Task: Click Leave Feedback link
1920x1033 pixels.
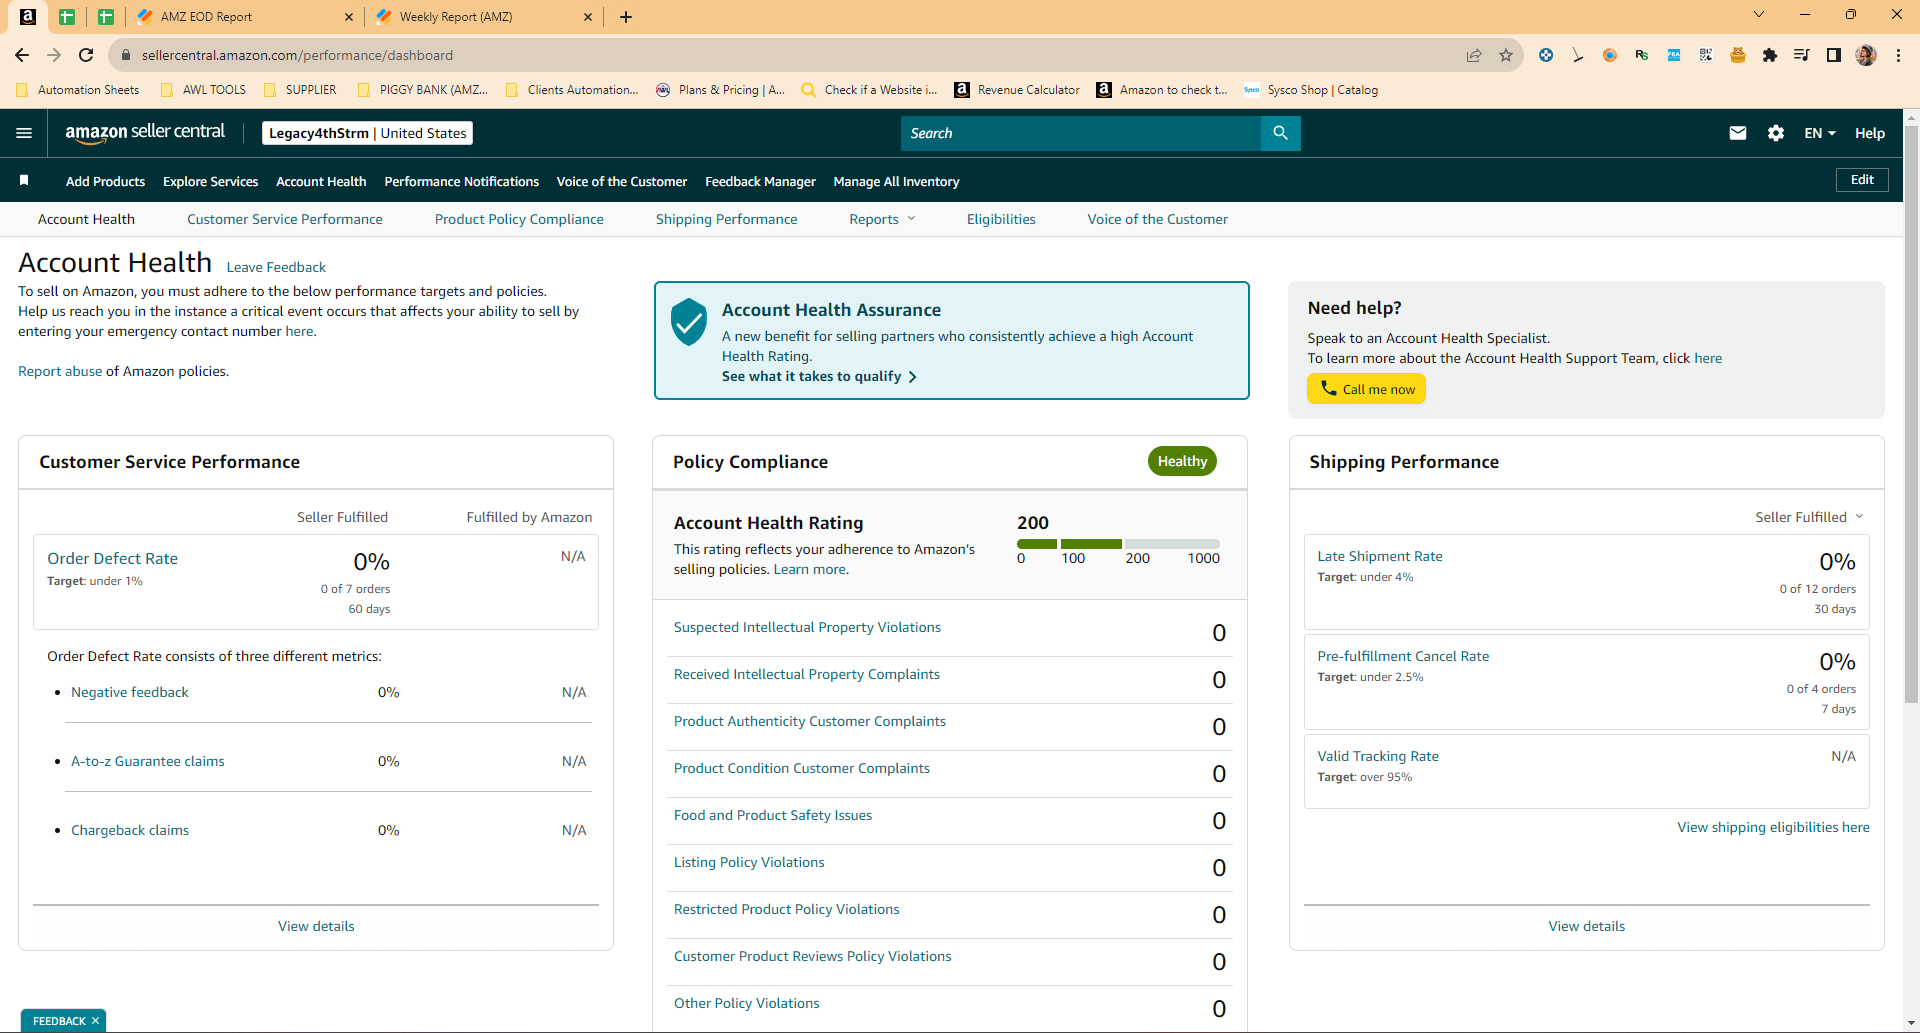Action: pyautogui.click(x=276, y=267)
